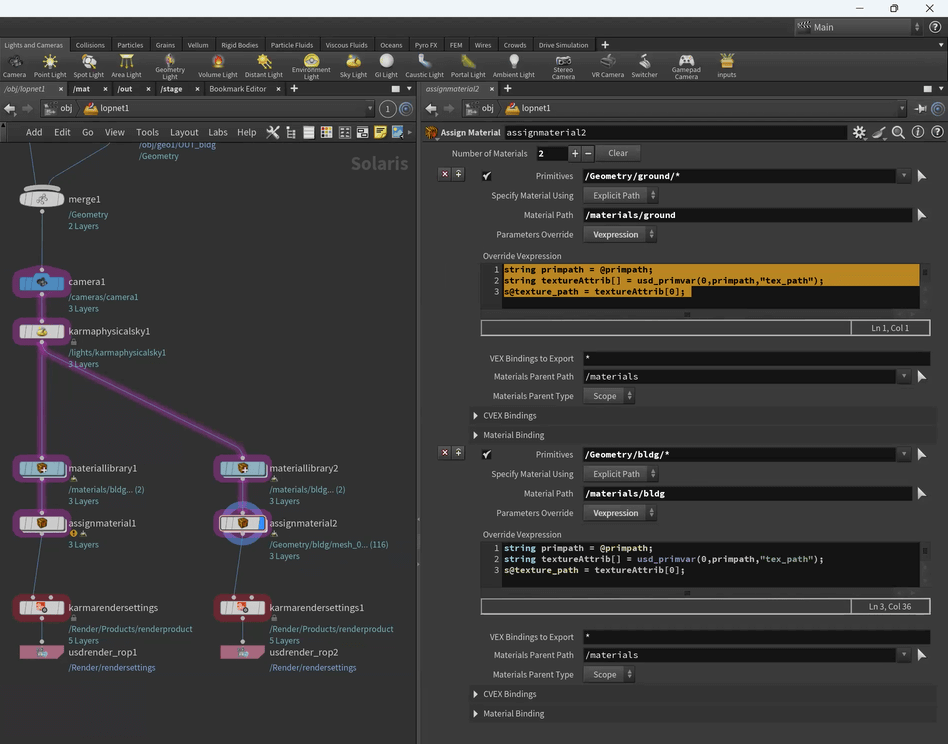This screenshot has width=948, height=744.
Task: Click the Gamepad Camera shelf tool
Action: point(686,65)
